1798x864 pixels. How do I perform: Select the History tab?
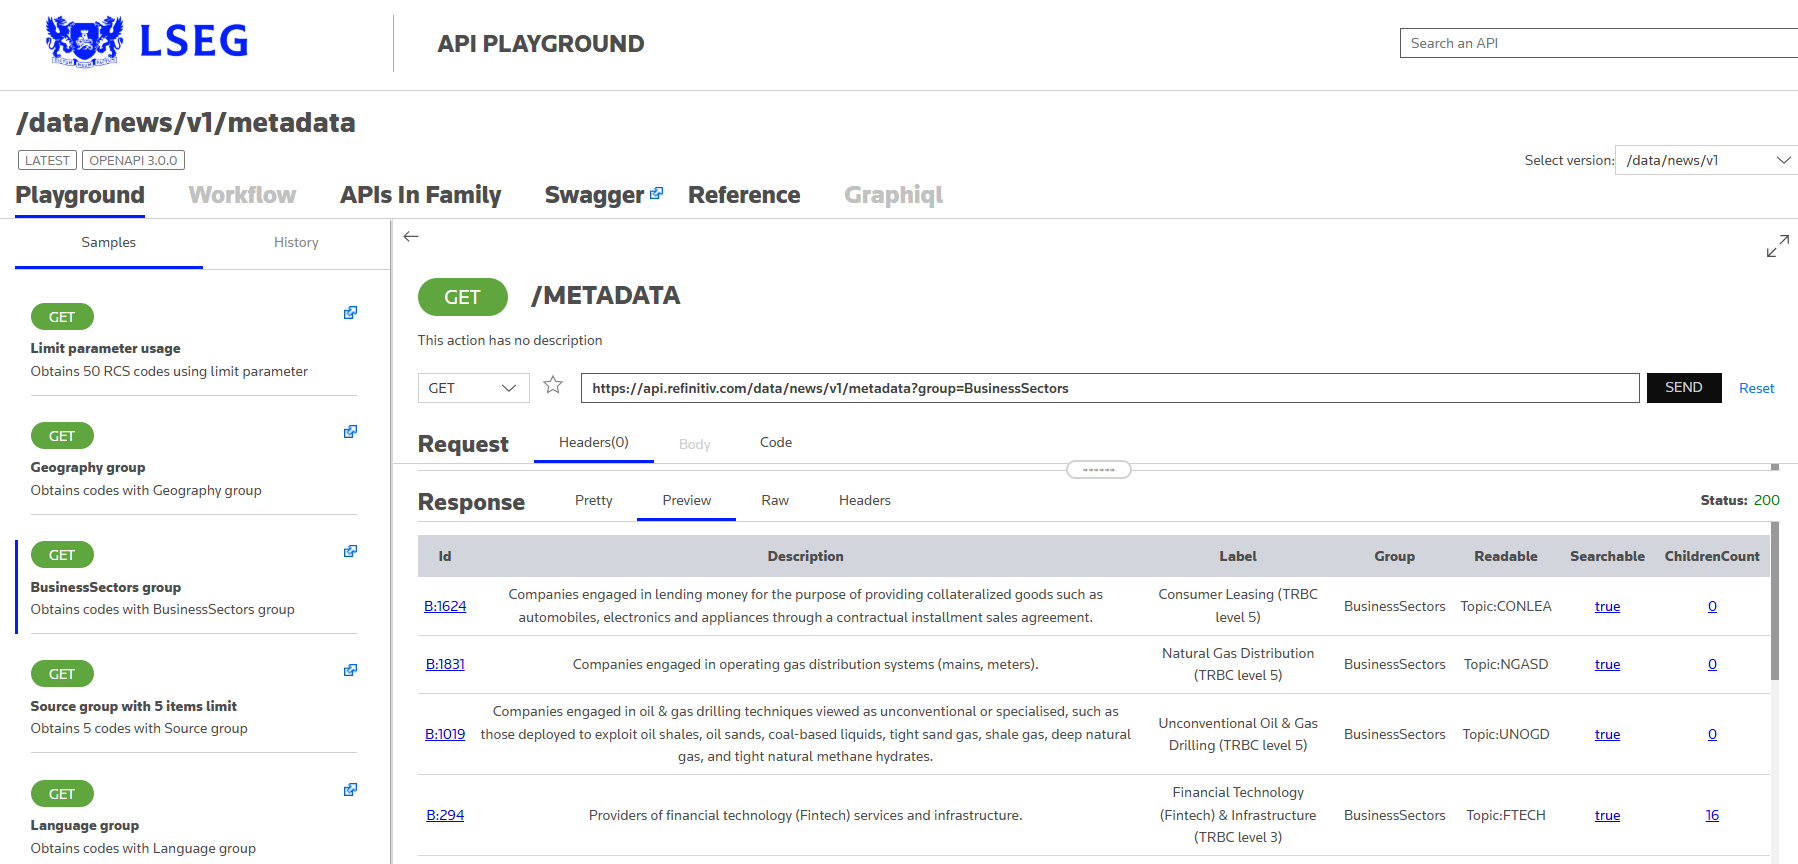click(x=296, y=243)
